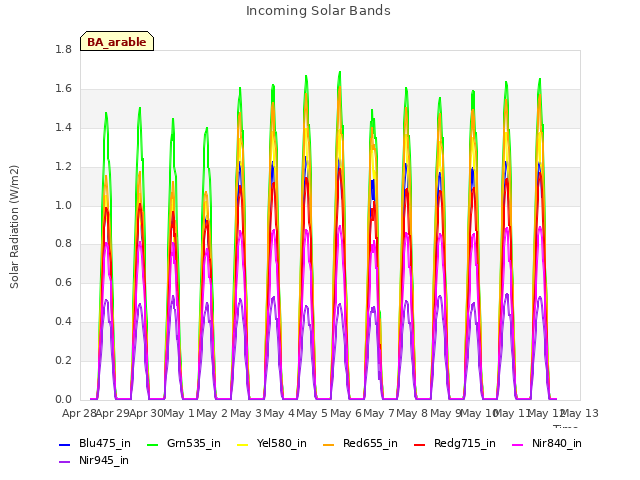
Task: Click the magenta Nir840_in legend swatch
Action: tap(518, 444)
